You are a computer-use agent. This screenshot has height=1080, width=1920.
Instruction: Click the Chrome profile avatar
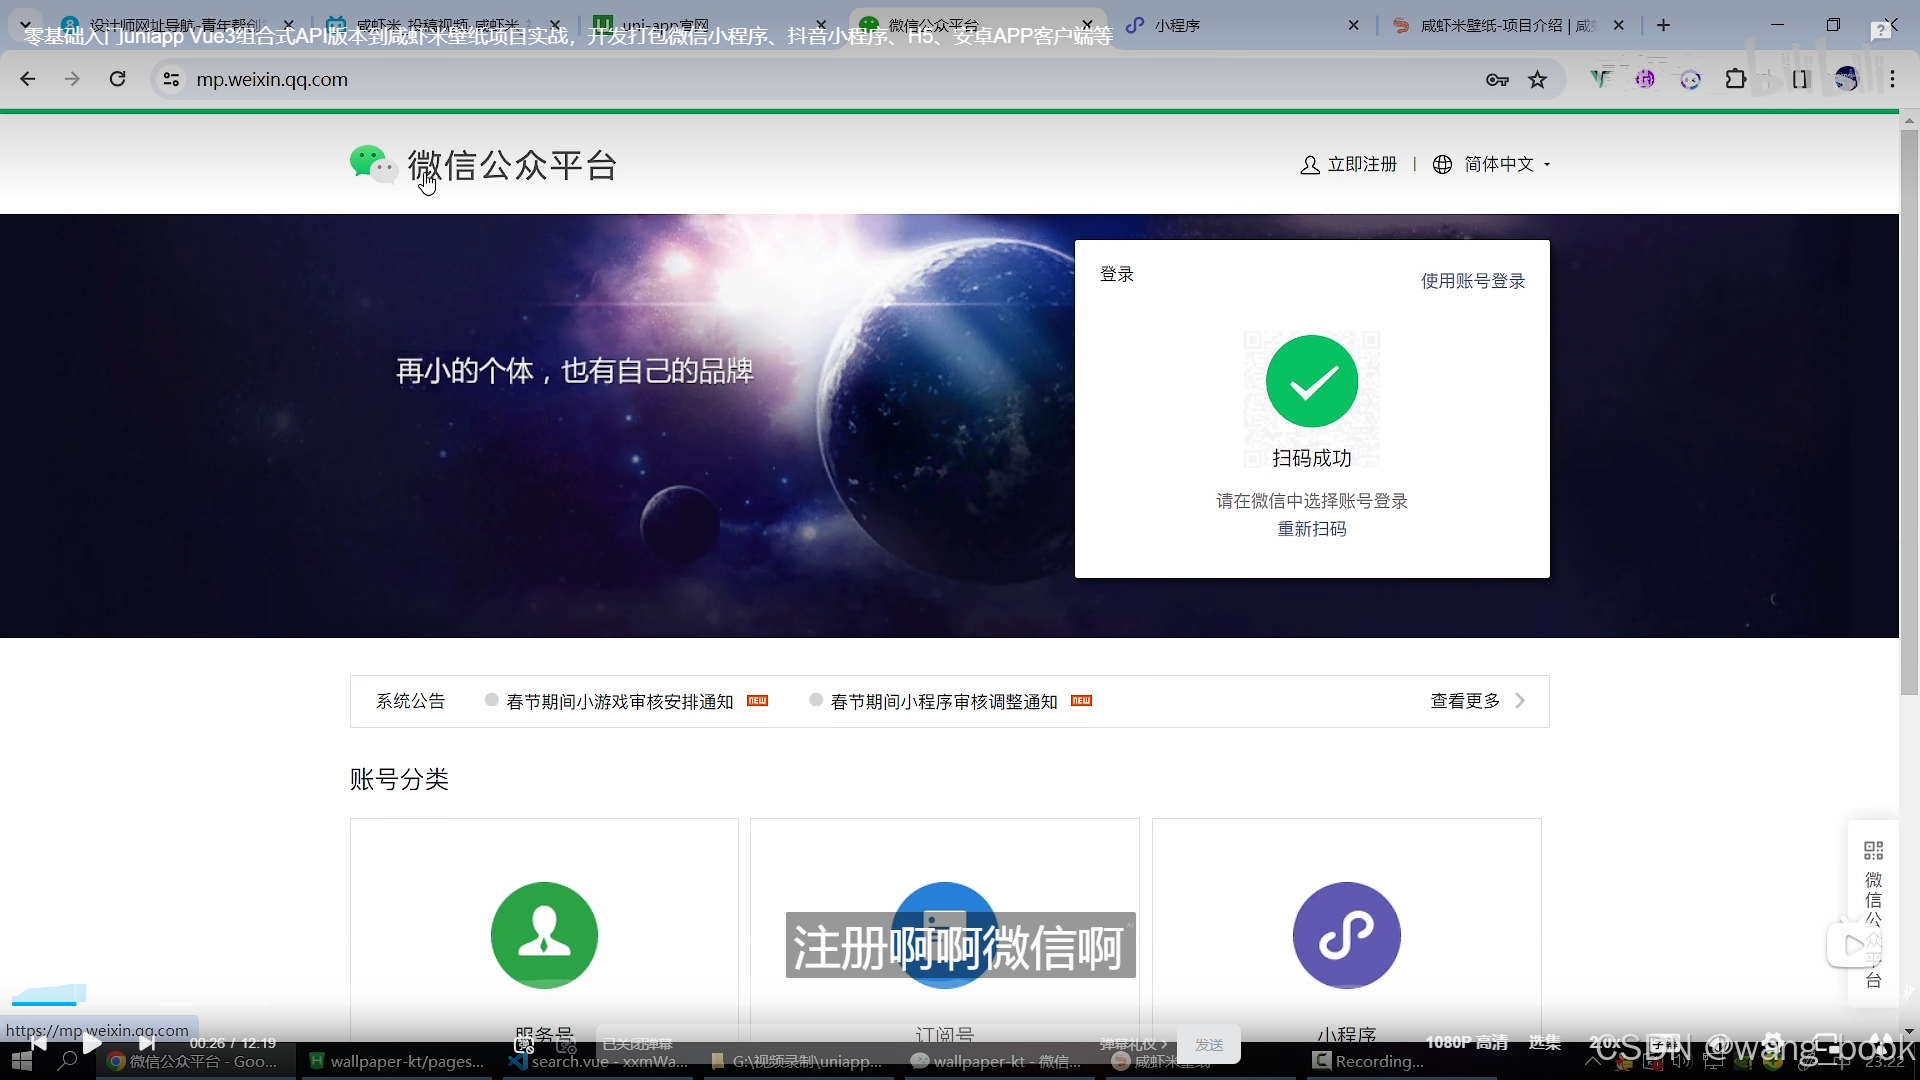pyautogui.click(x=1847, y=79)
